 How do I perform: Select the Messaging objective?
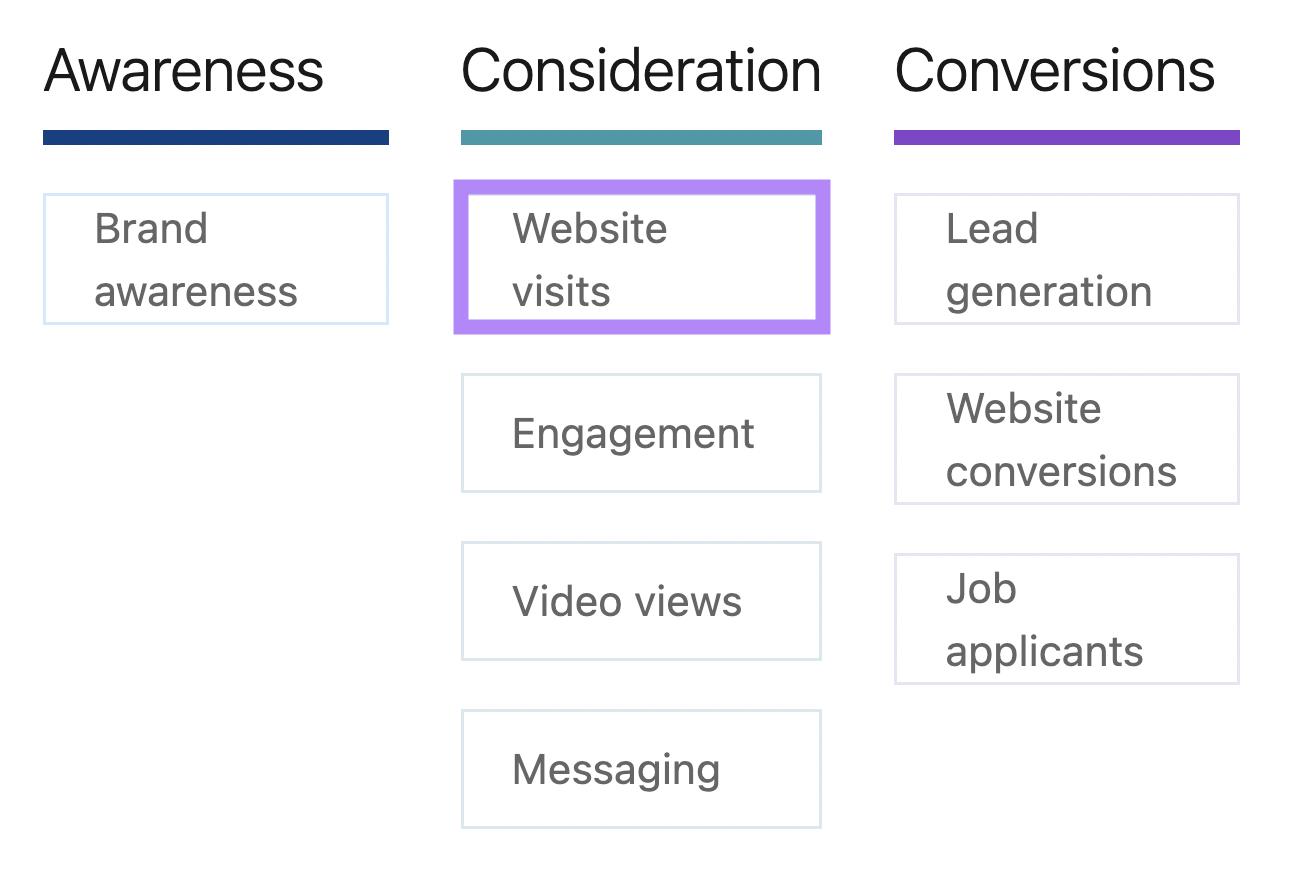tap(641, 769)
